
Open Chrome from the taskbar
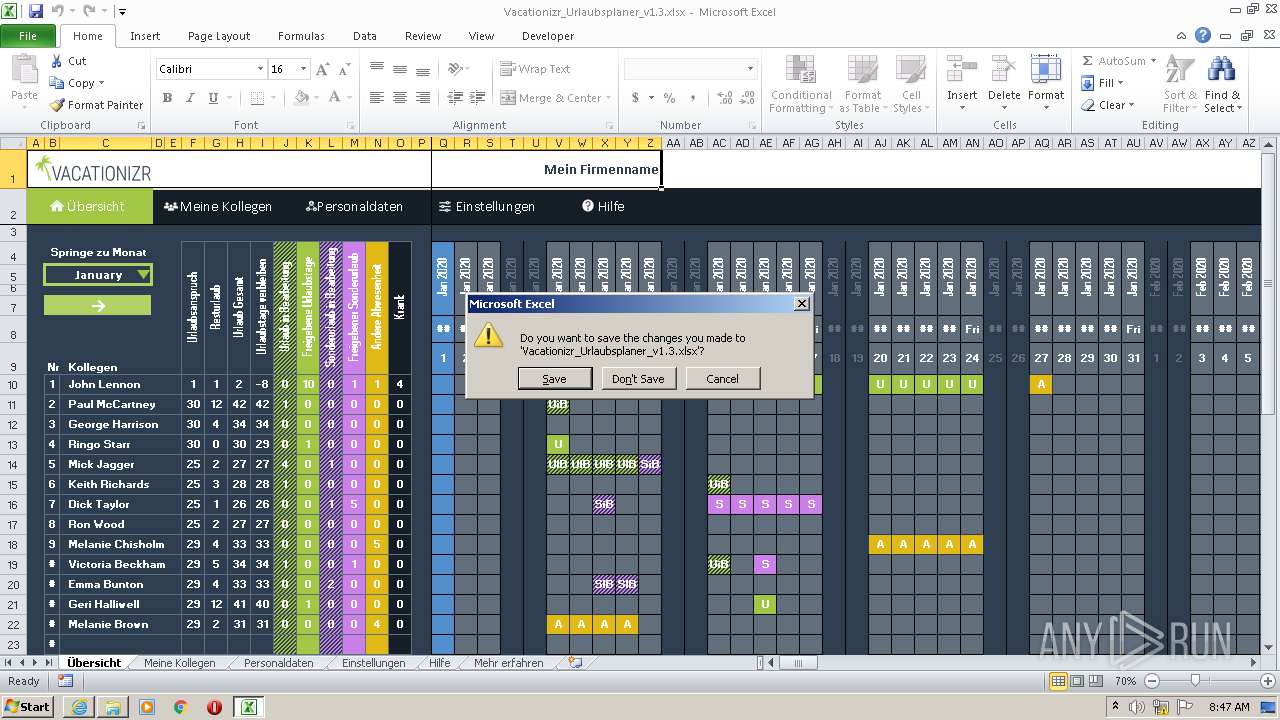(180, 706)
